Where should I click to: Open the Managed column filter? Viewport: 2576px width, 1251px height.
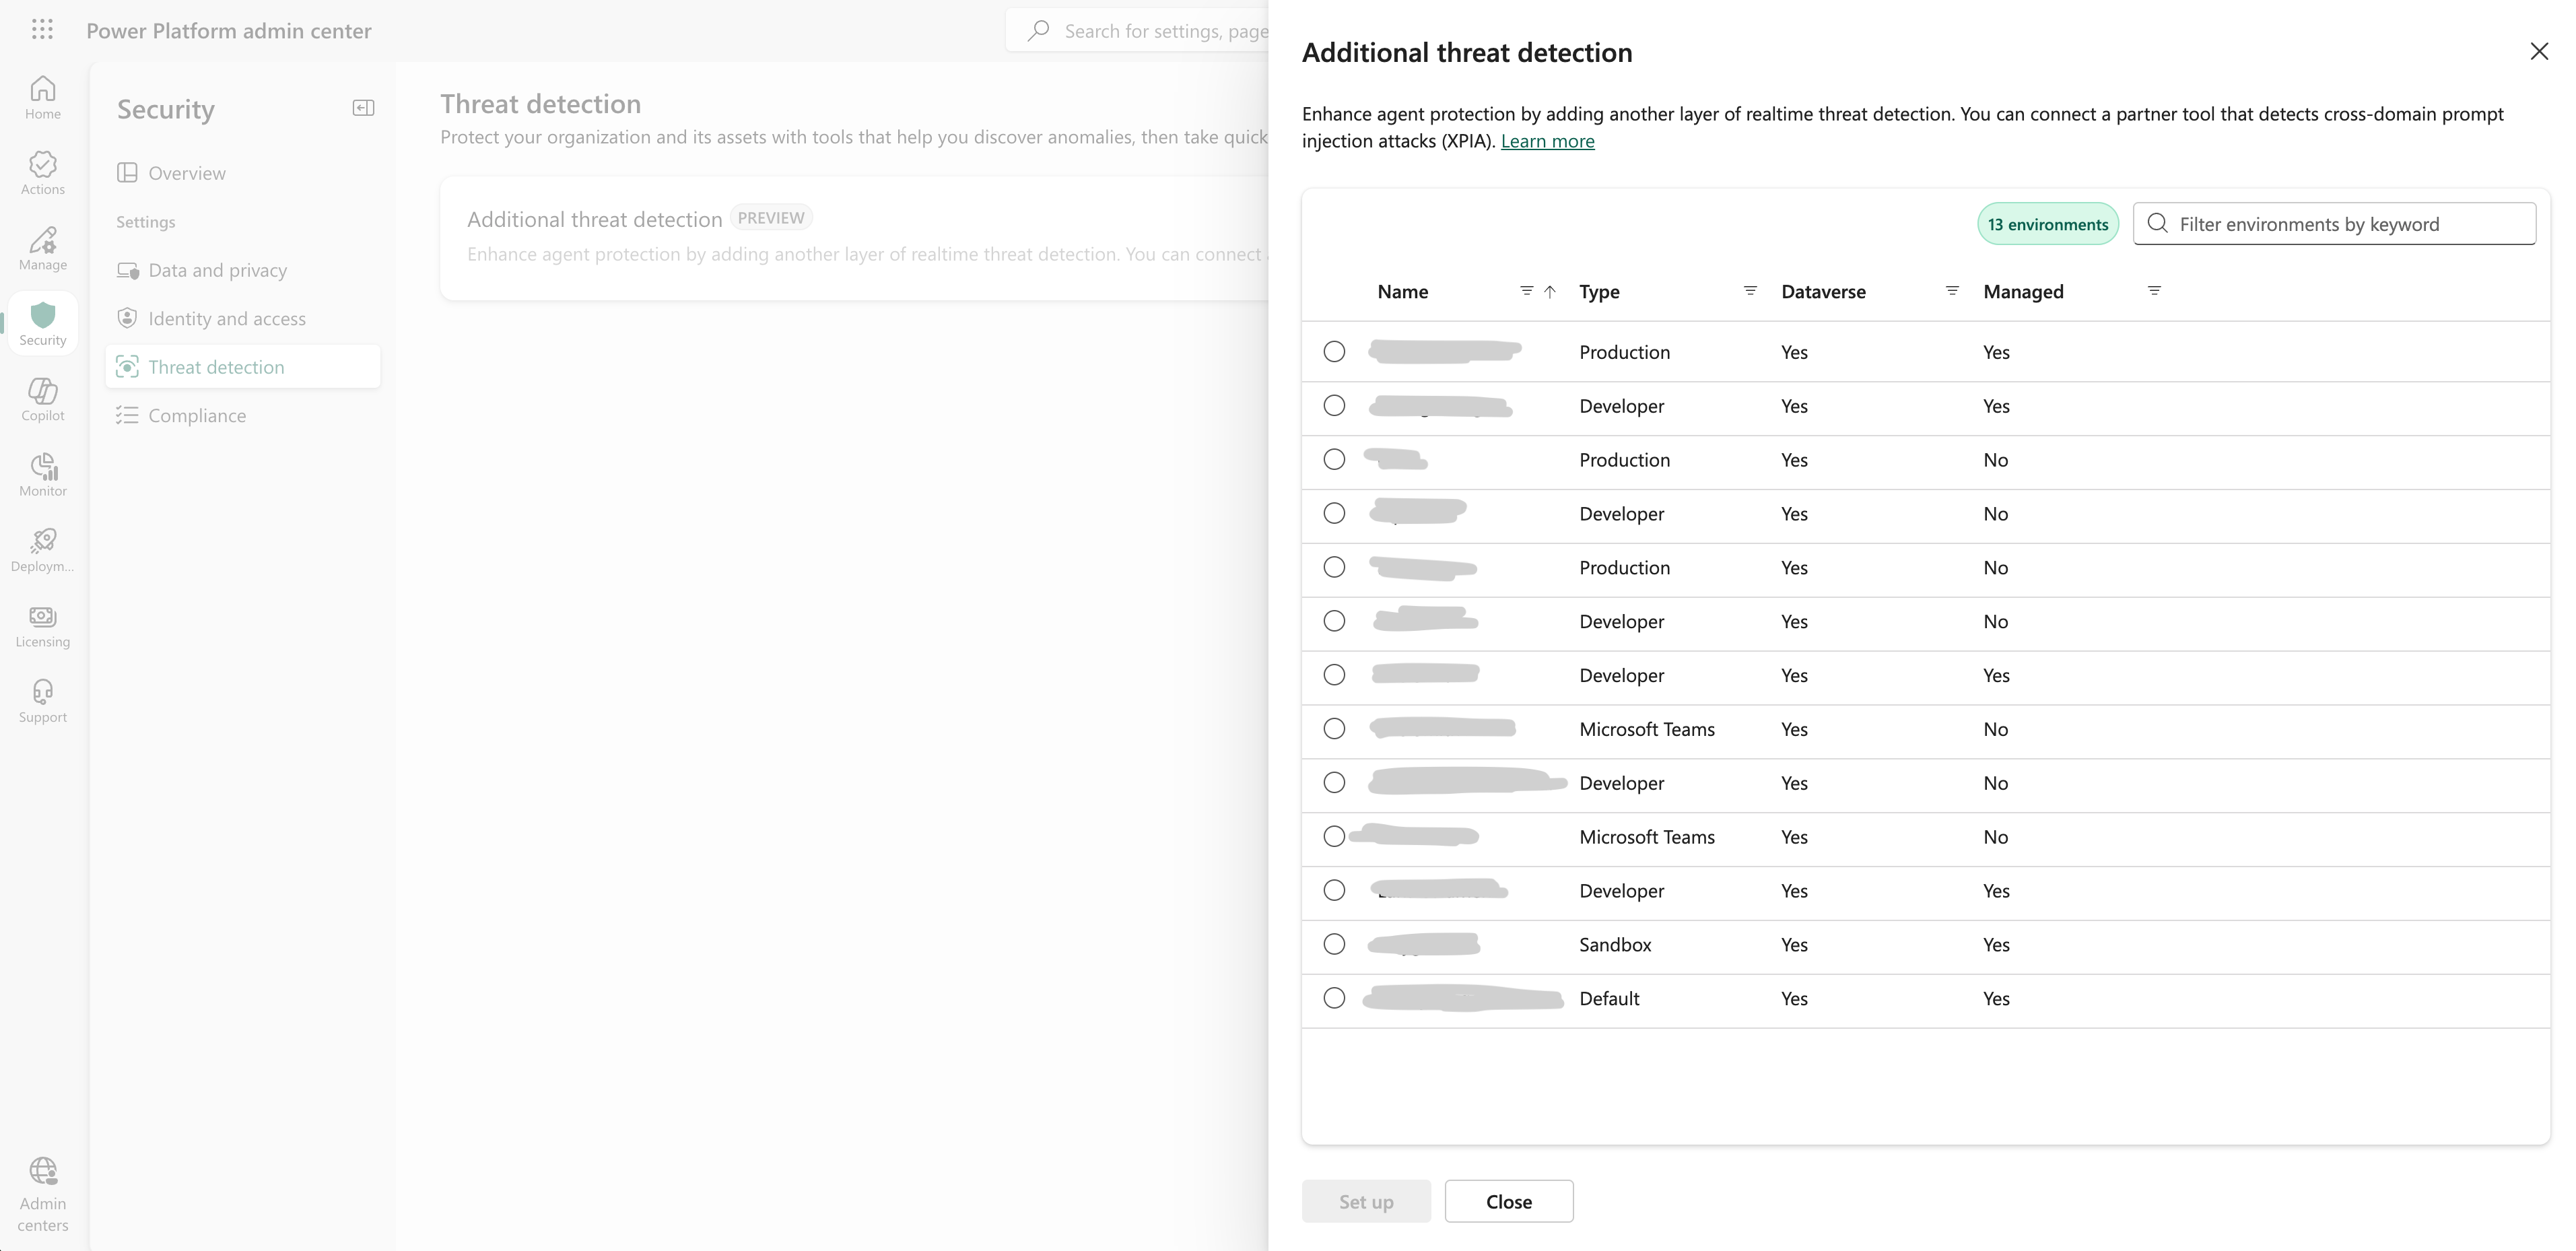pyautogui.click(x=2154, y=291)
